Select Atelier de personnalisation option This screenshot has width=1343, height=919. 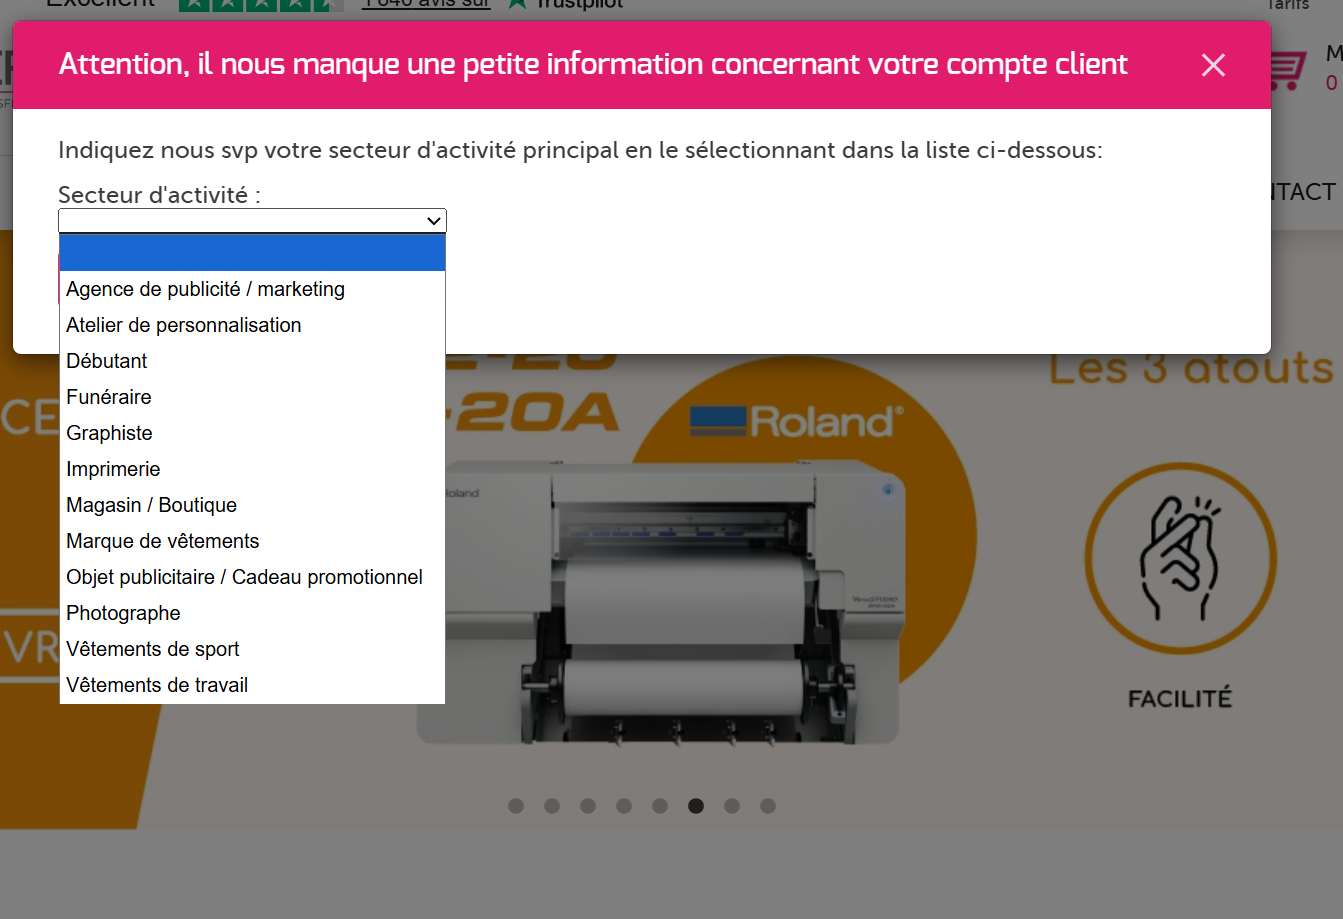pyautogui.click(x=183, y=325)
